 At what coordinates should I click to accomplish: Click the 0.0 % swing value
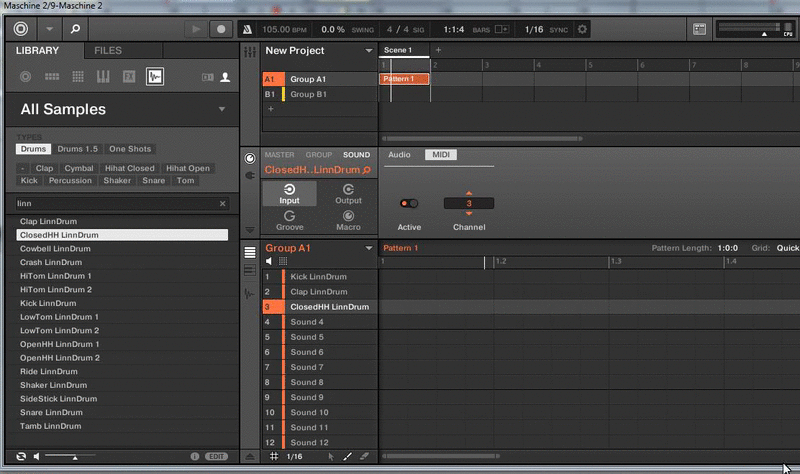[333, 30]
